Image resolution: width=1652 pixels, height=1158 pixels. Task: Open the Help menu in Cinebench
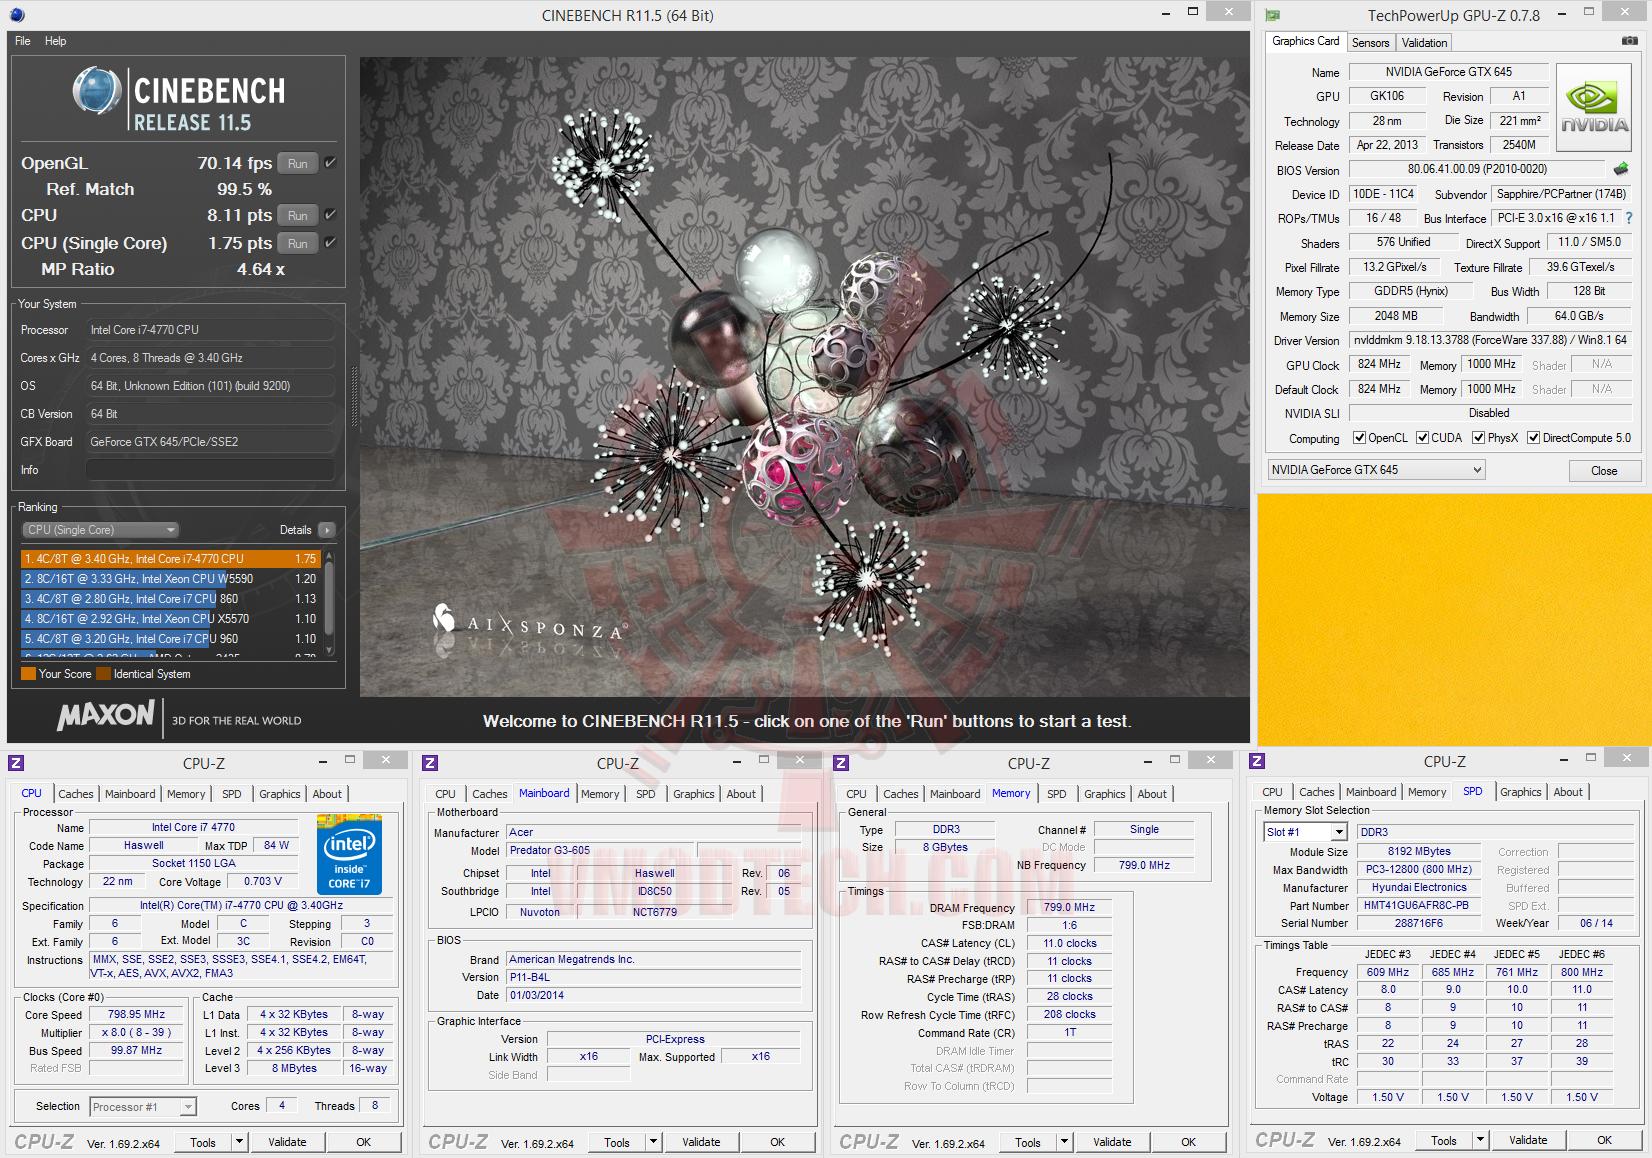tap(56, 41)
